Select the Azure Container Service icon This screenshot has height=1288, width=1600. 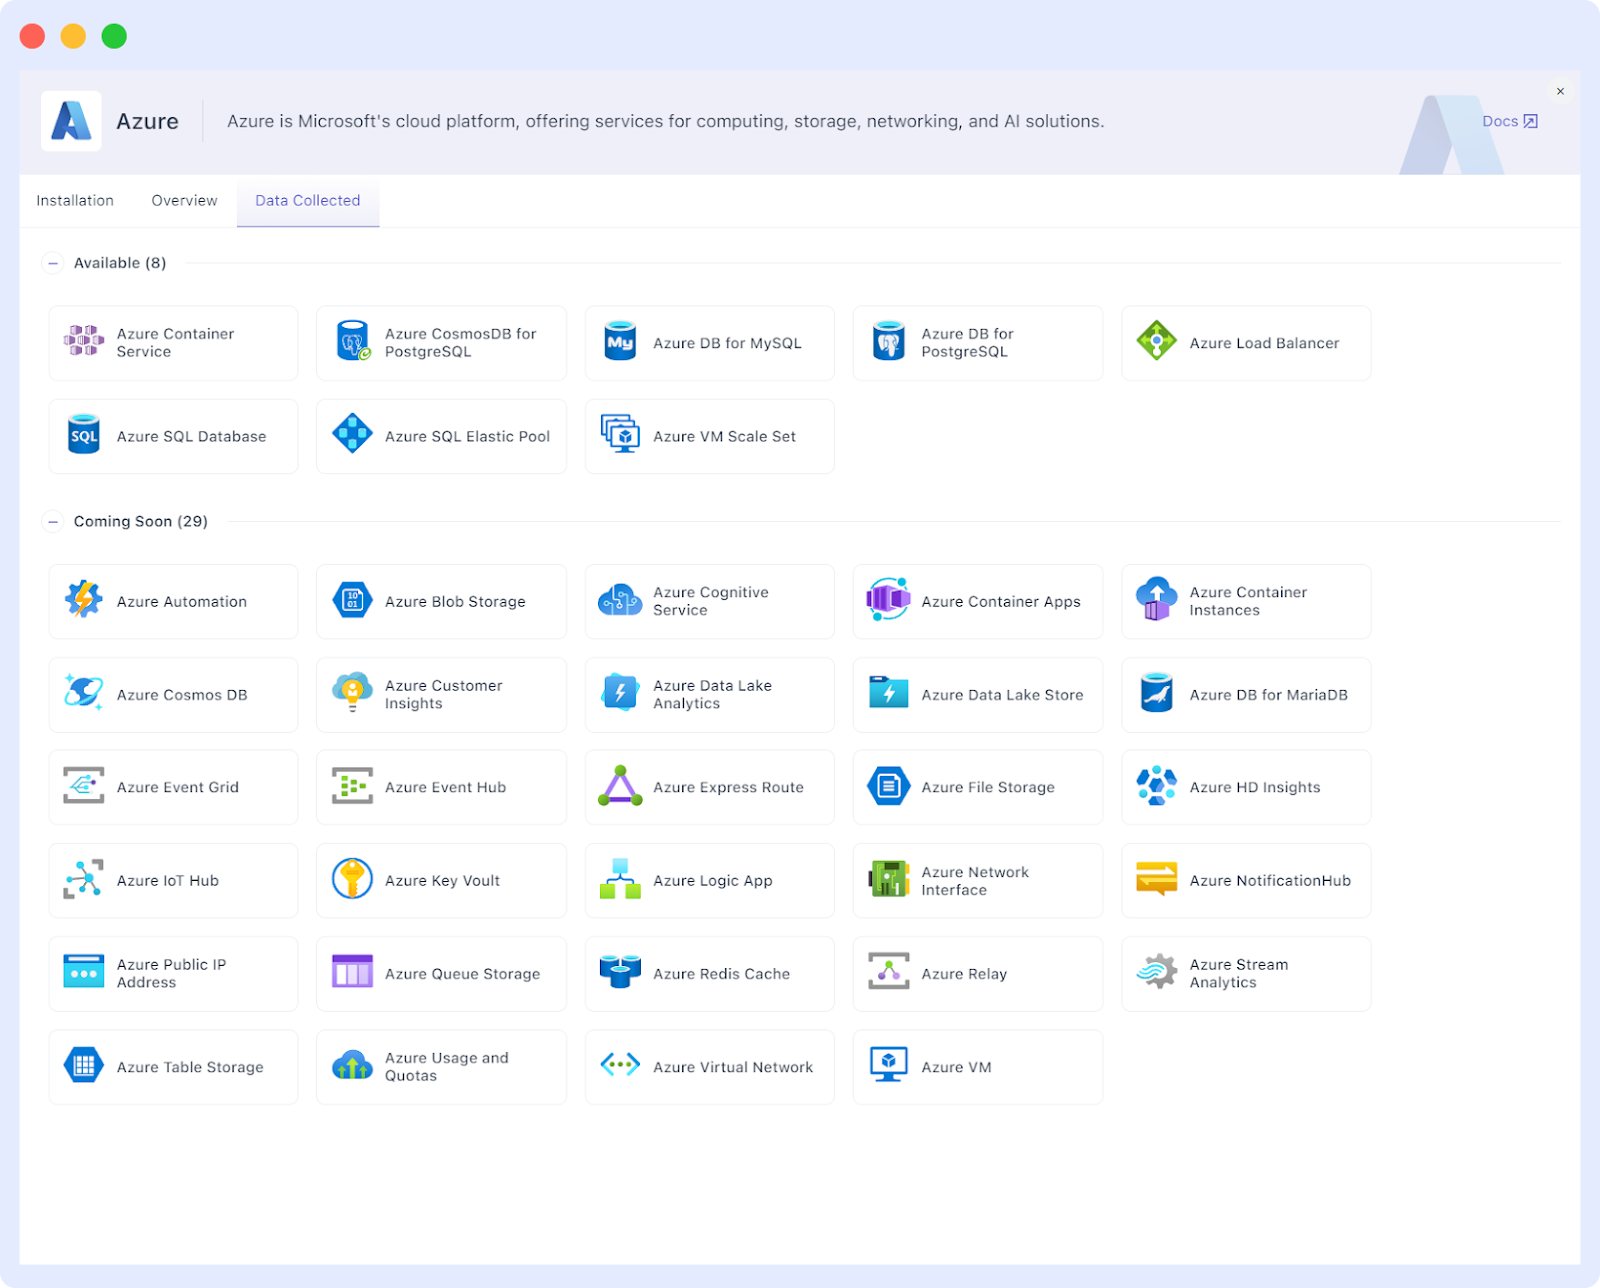[83, 342]
